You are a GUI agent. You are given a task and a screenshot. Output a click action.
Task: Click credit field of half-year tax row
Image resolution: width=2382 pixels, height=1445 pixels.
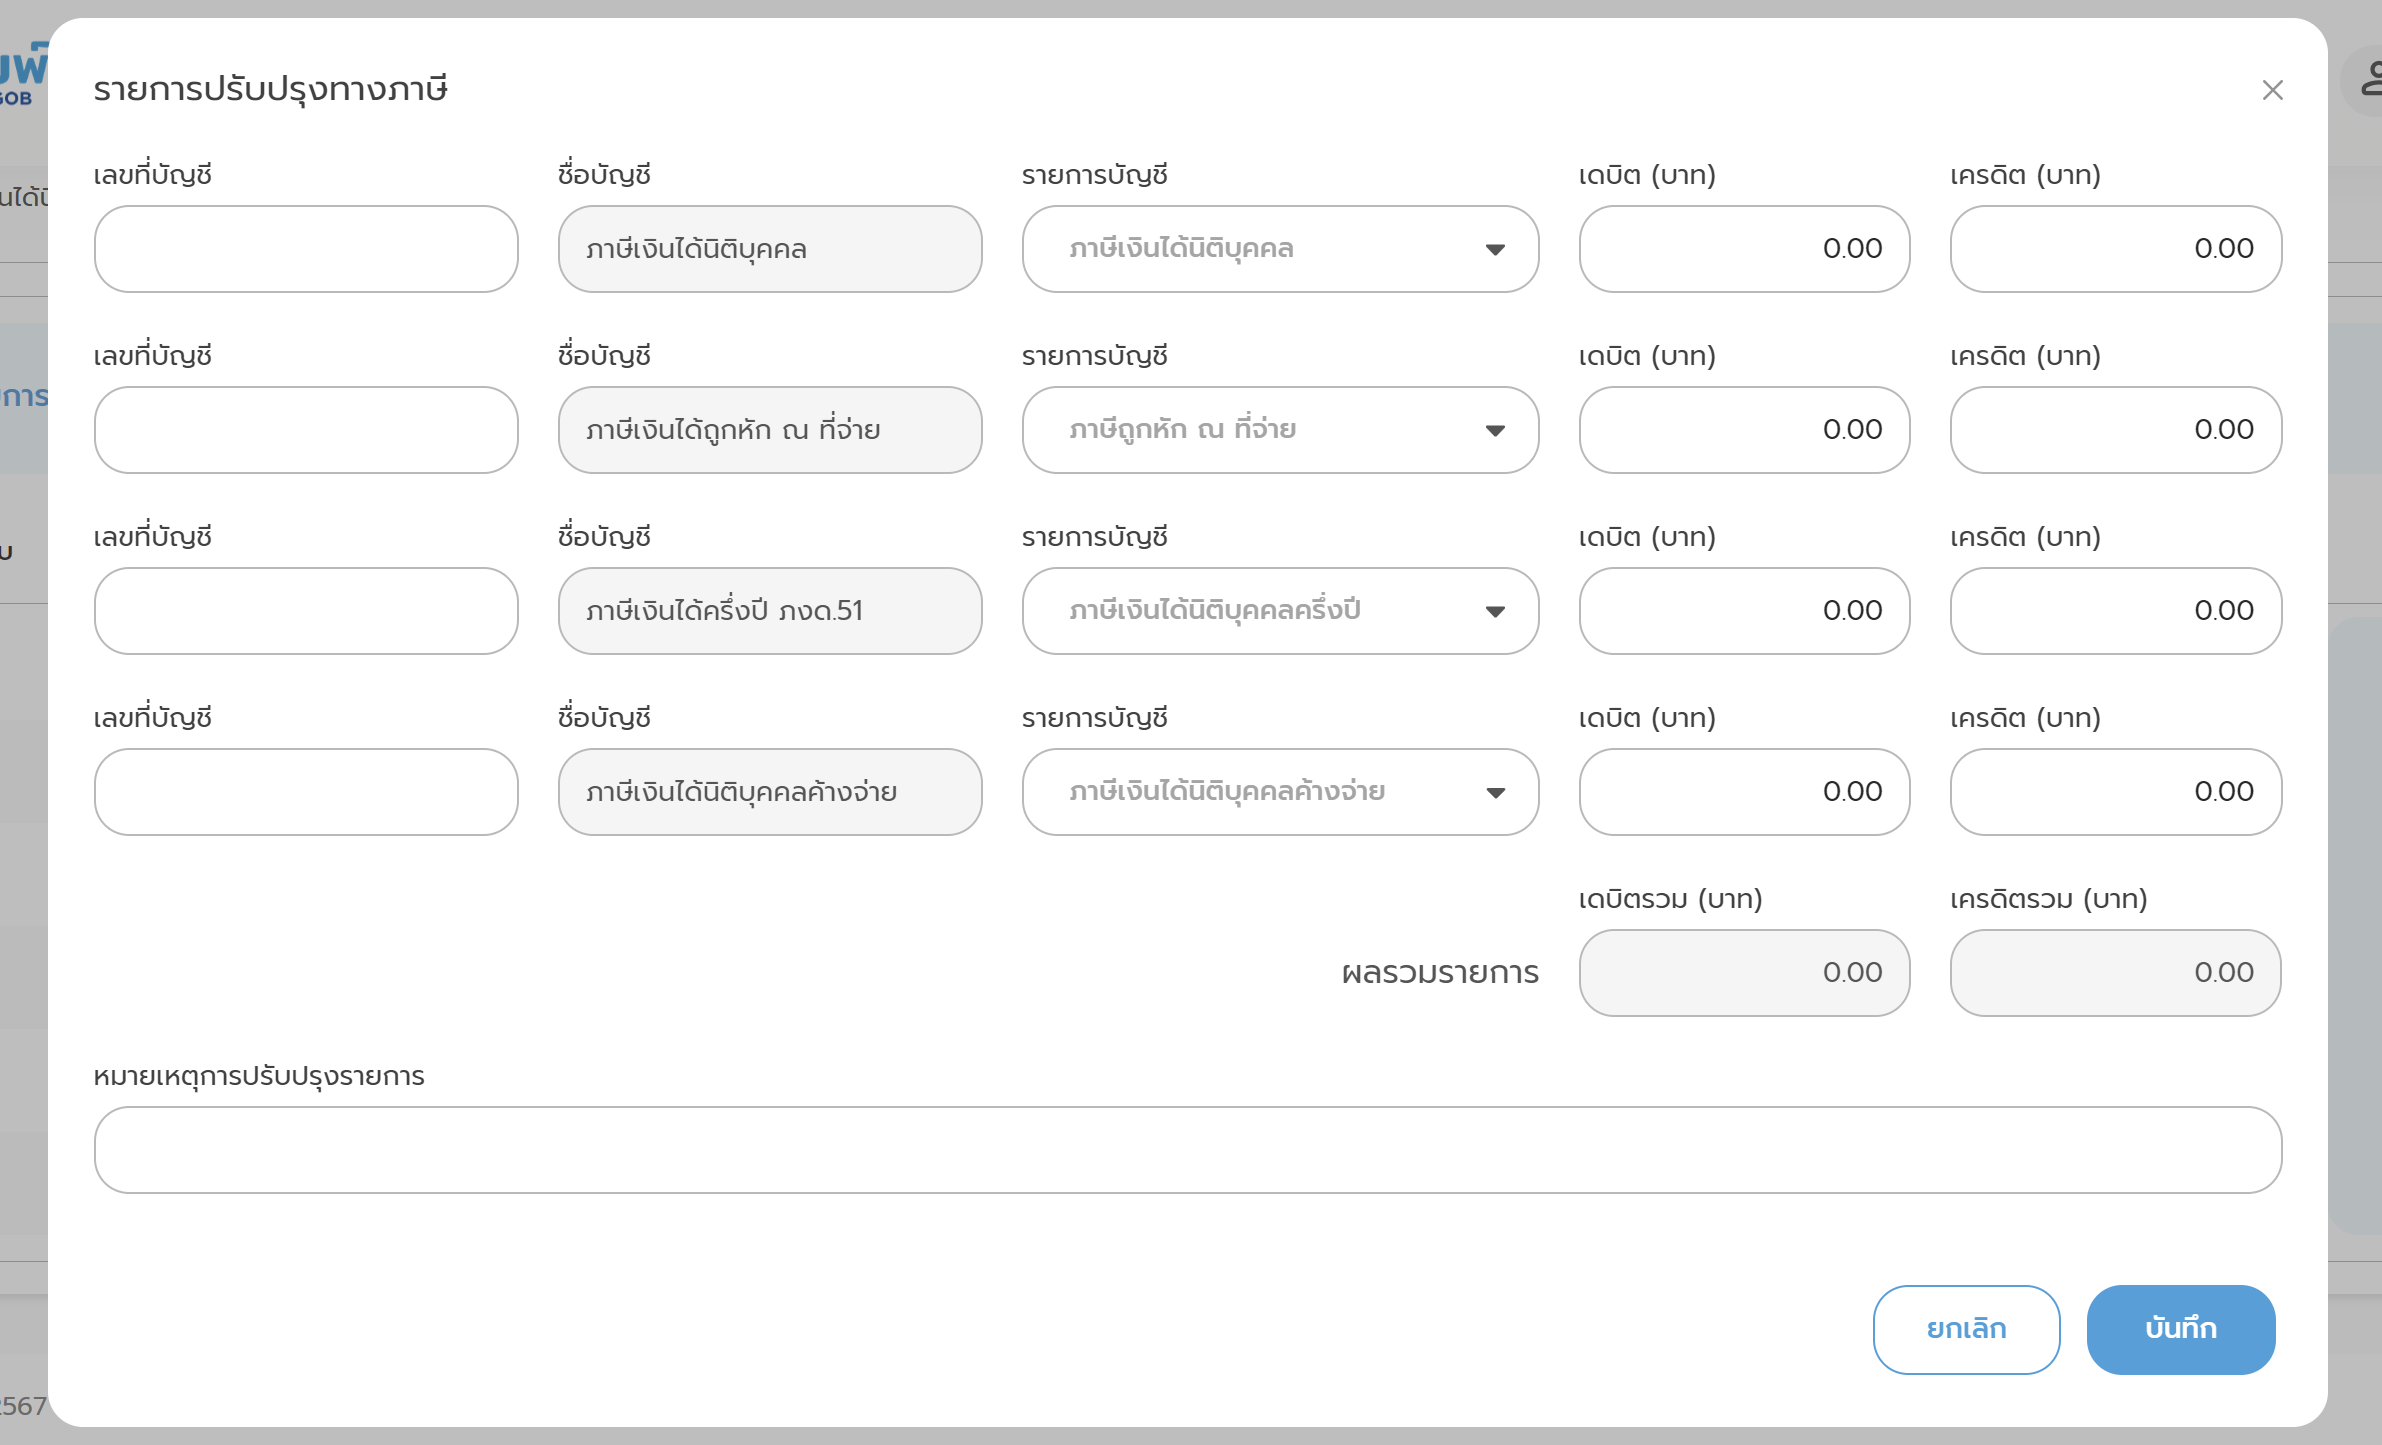click(2115, 611)
